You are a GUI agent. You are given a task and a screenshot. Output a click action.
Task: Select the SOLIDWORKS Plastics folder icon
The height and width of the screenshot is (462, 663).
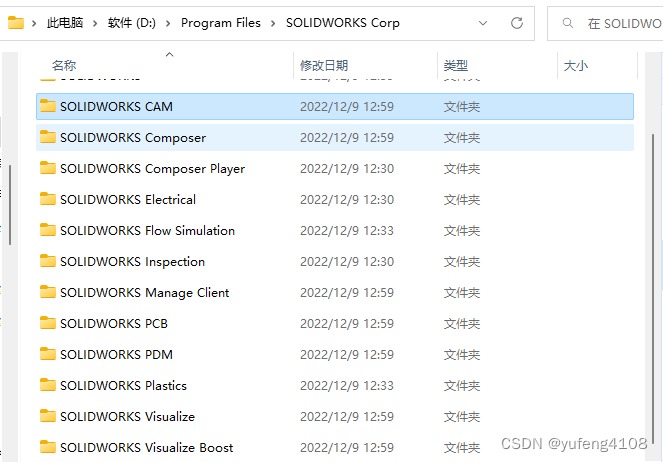click(48, 385)
